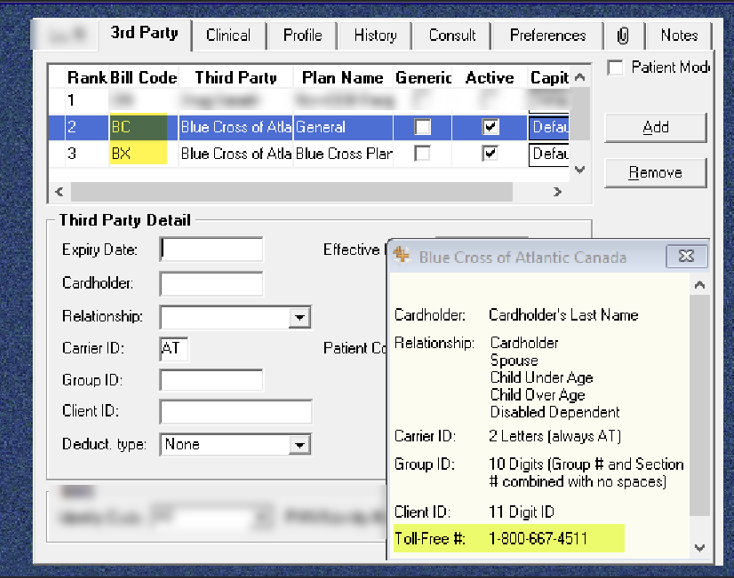Open the Profile tab
The width and height of the screenshot is (734, 578).
(302, 35)
